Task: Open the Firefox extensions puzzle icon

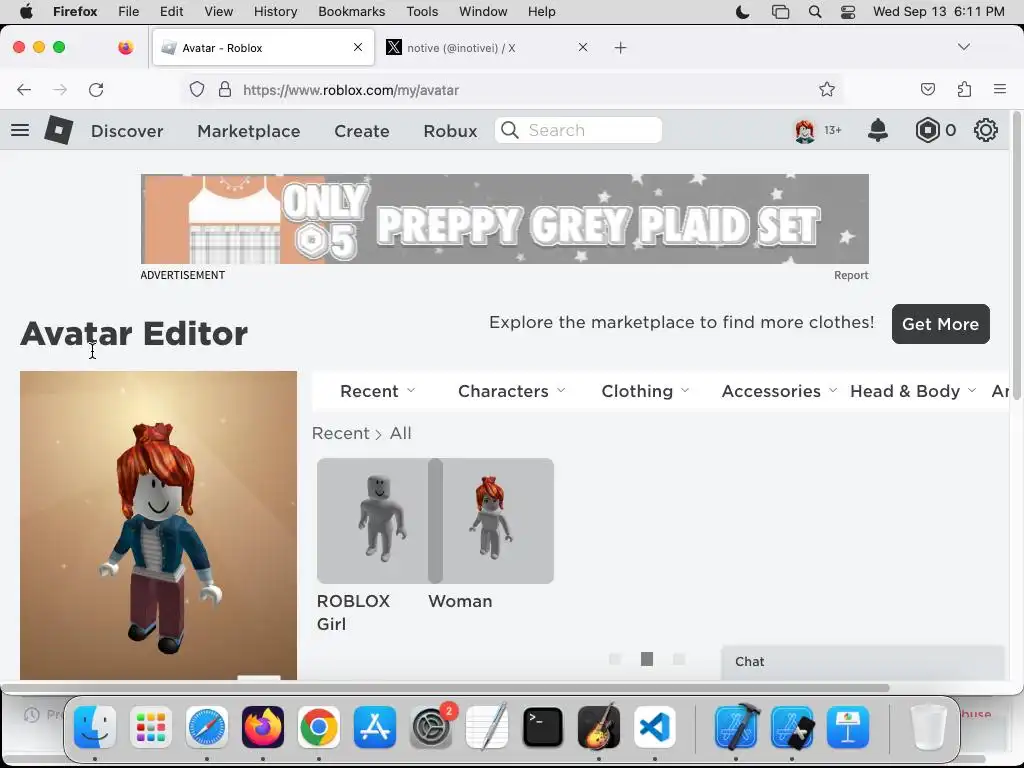Action: tap(964, 89)
